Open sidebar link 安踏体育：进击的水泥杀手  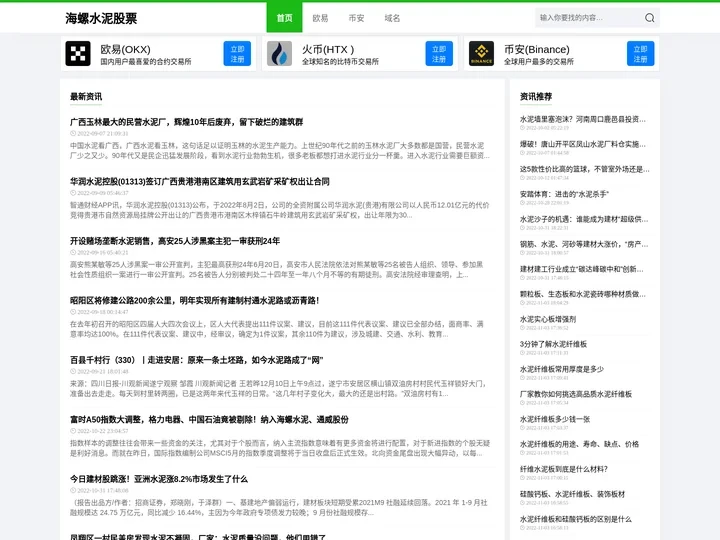(564, 194)
